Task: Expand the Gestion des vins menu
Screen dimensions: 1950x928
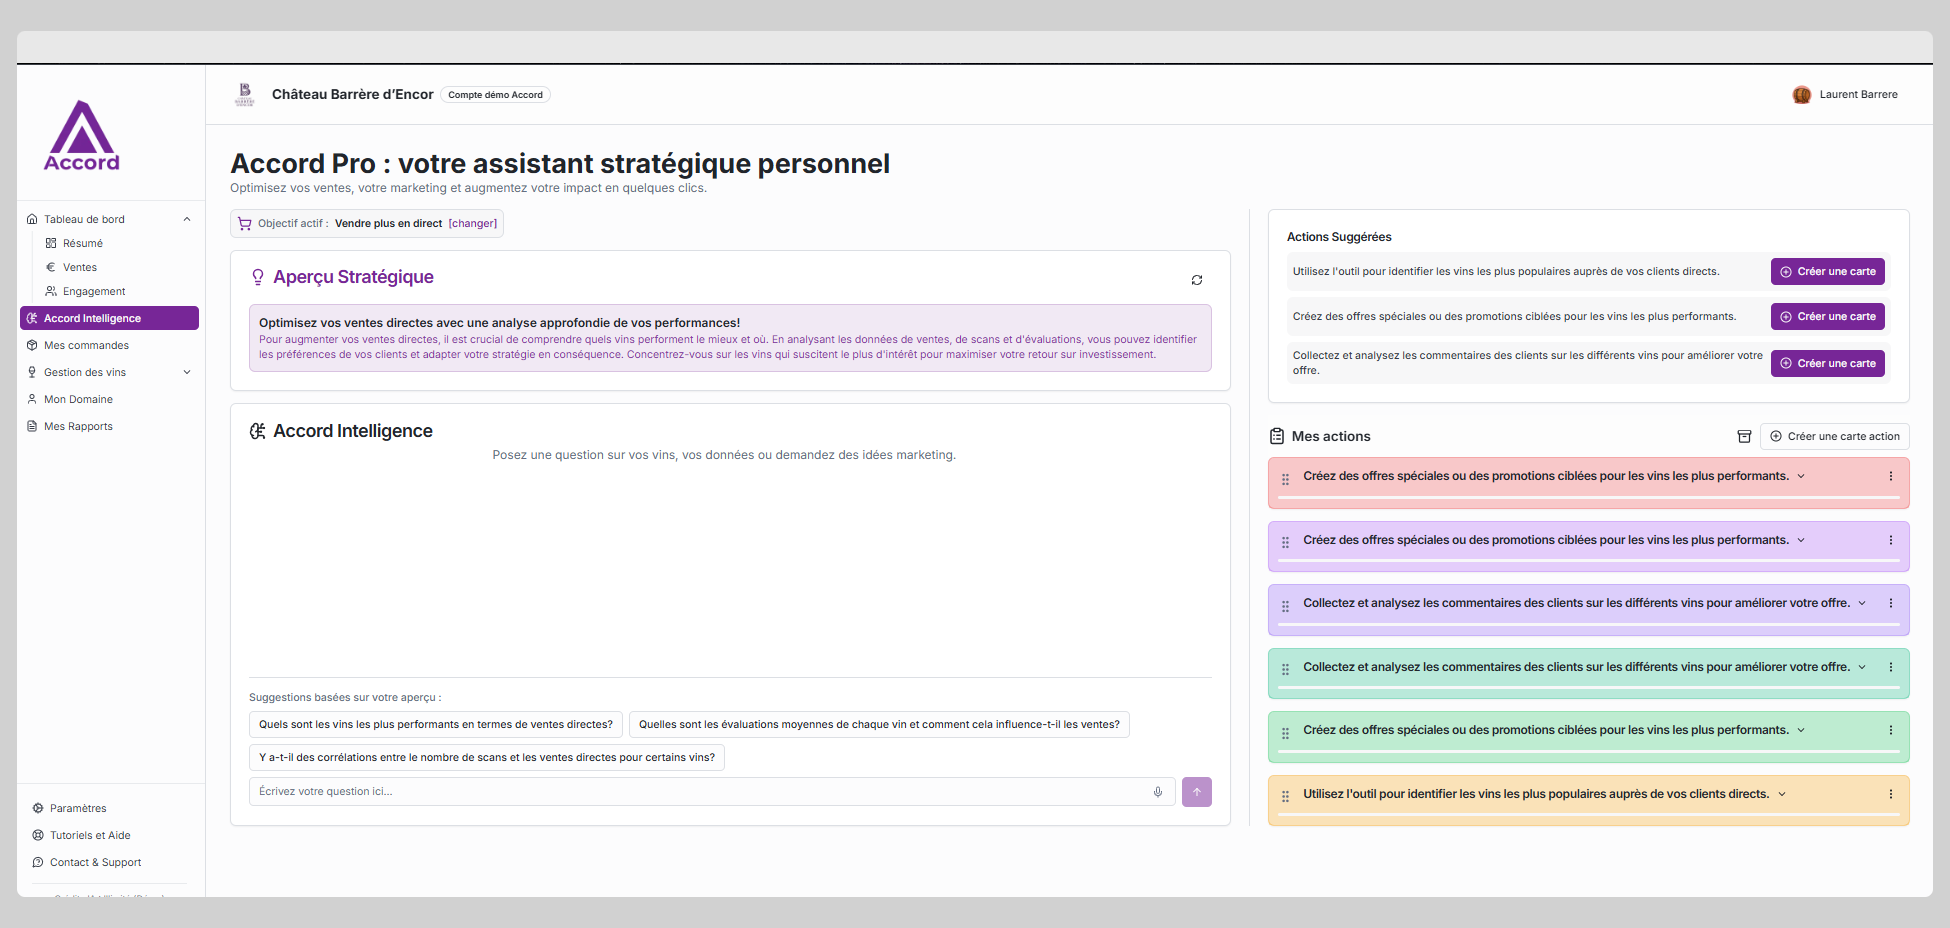Action: (187, 371)
